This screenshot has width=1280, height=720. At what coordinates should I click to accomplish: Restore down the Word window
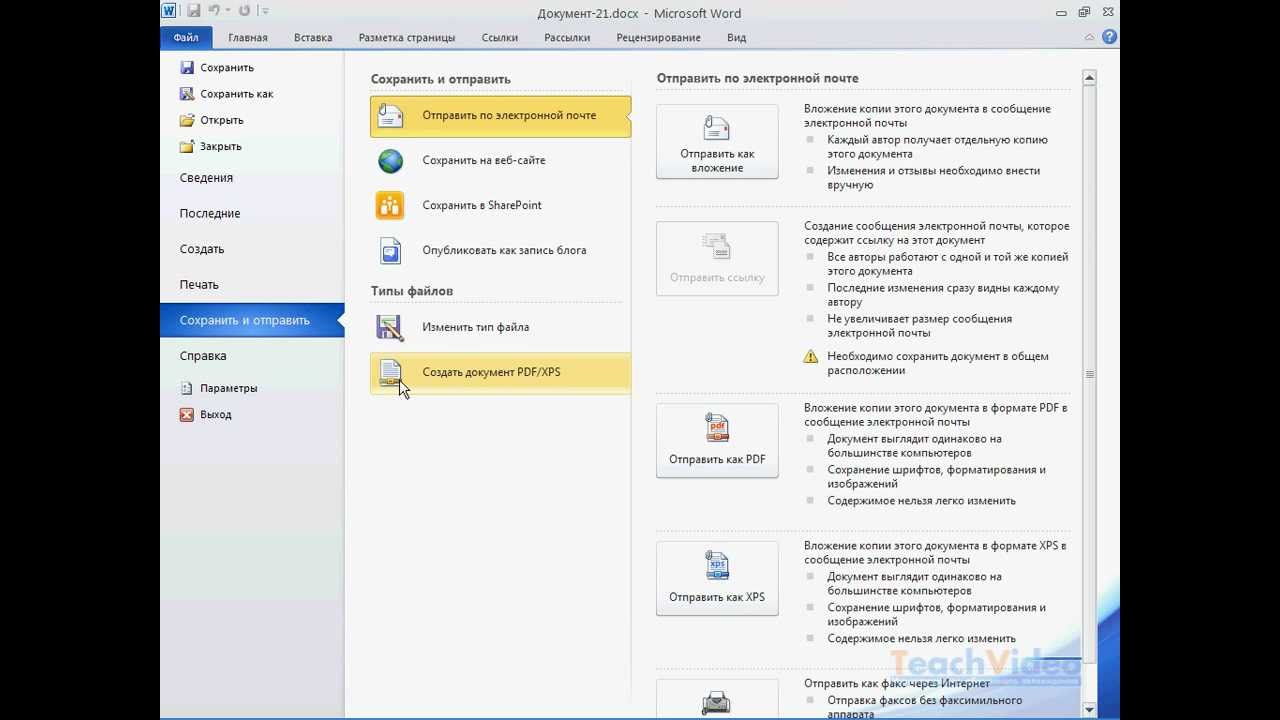[1085, 12]
